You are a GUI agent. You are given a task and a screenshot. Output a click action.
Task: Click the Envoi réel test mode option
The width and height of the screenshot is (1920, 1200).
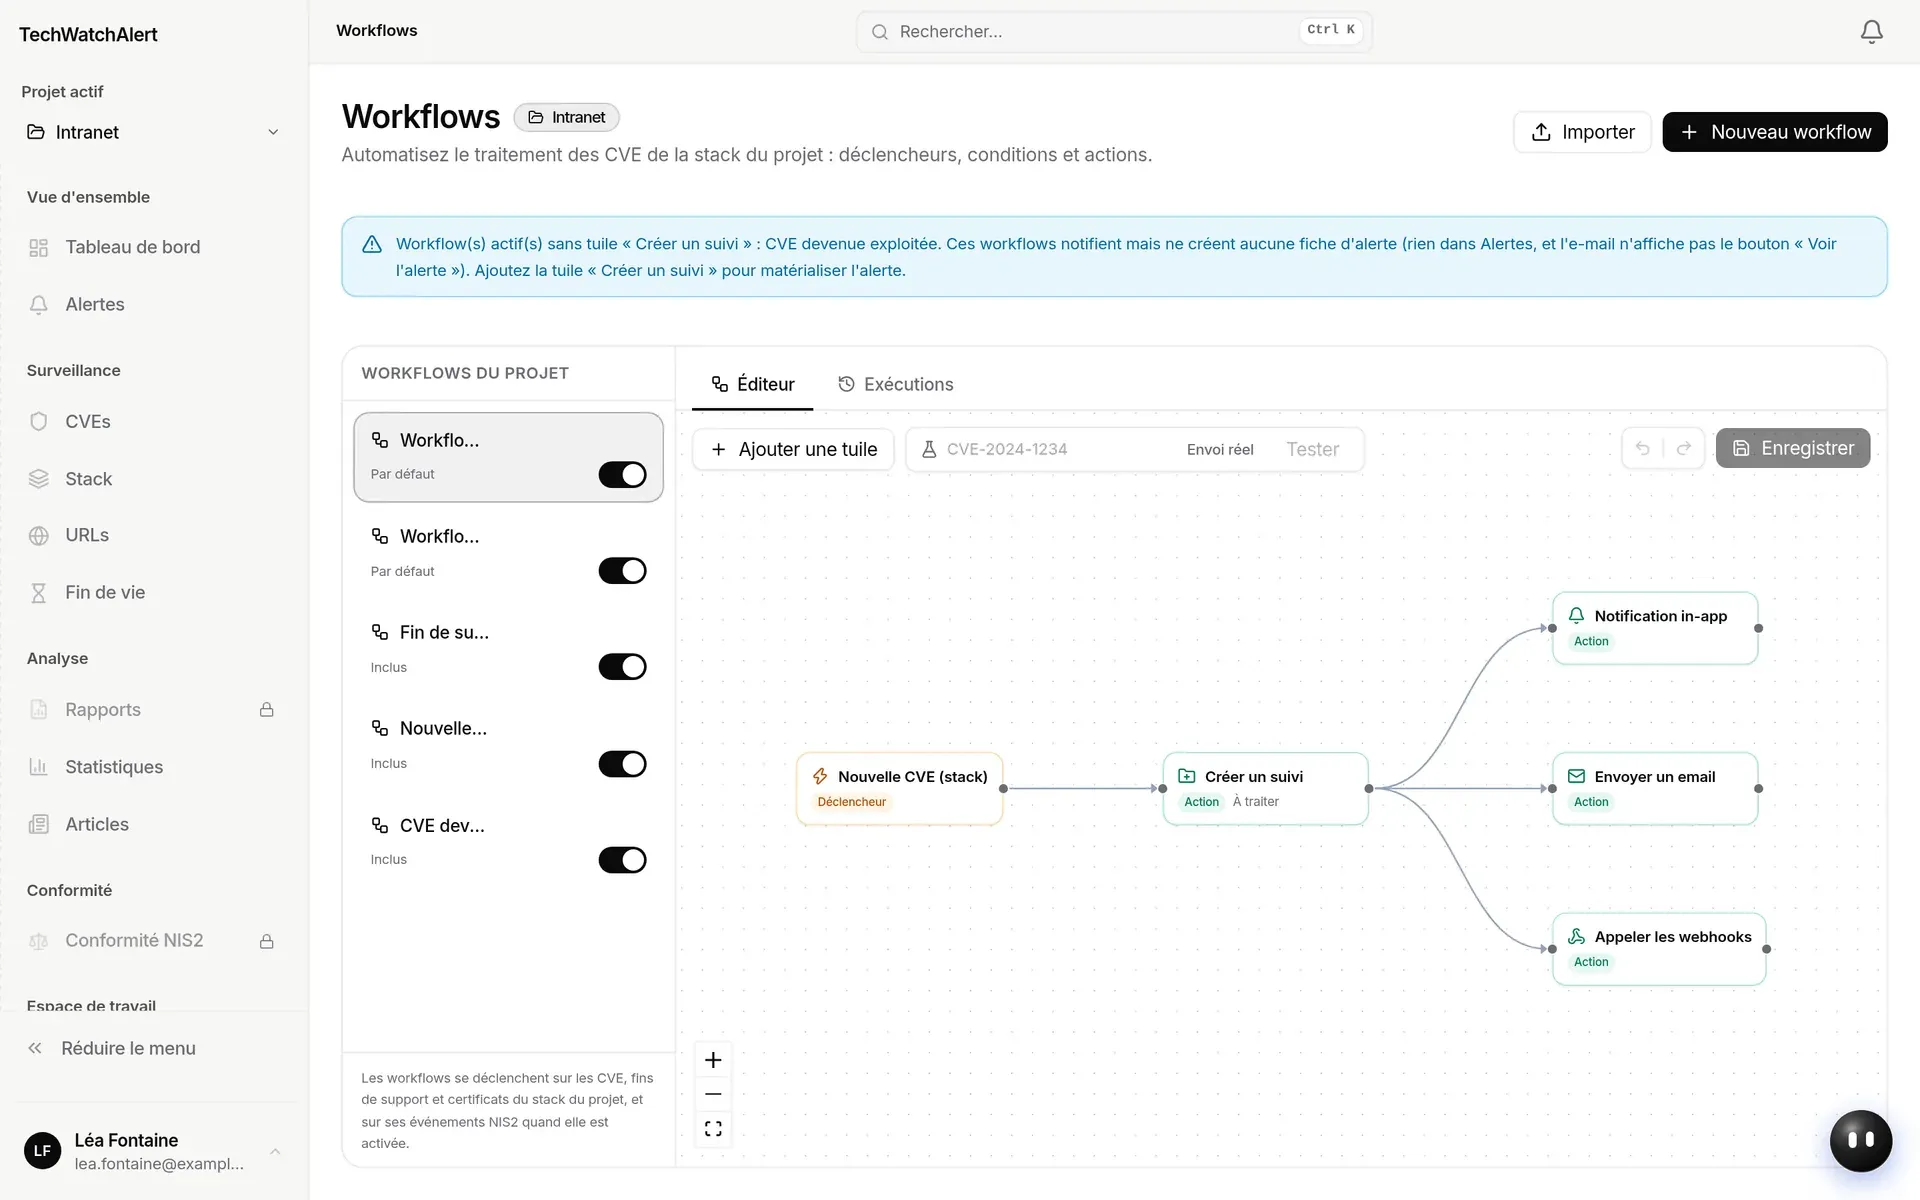pyautogui.click(x=1220, y=450)
